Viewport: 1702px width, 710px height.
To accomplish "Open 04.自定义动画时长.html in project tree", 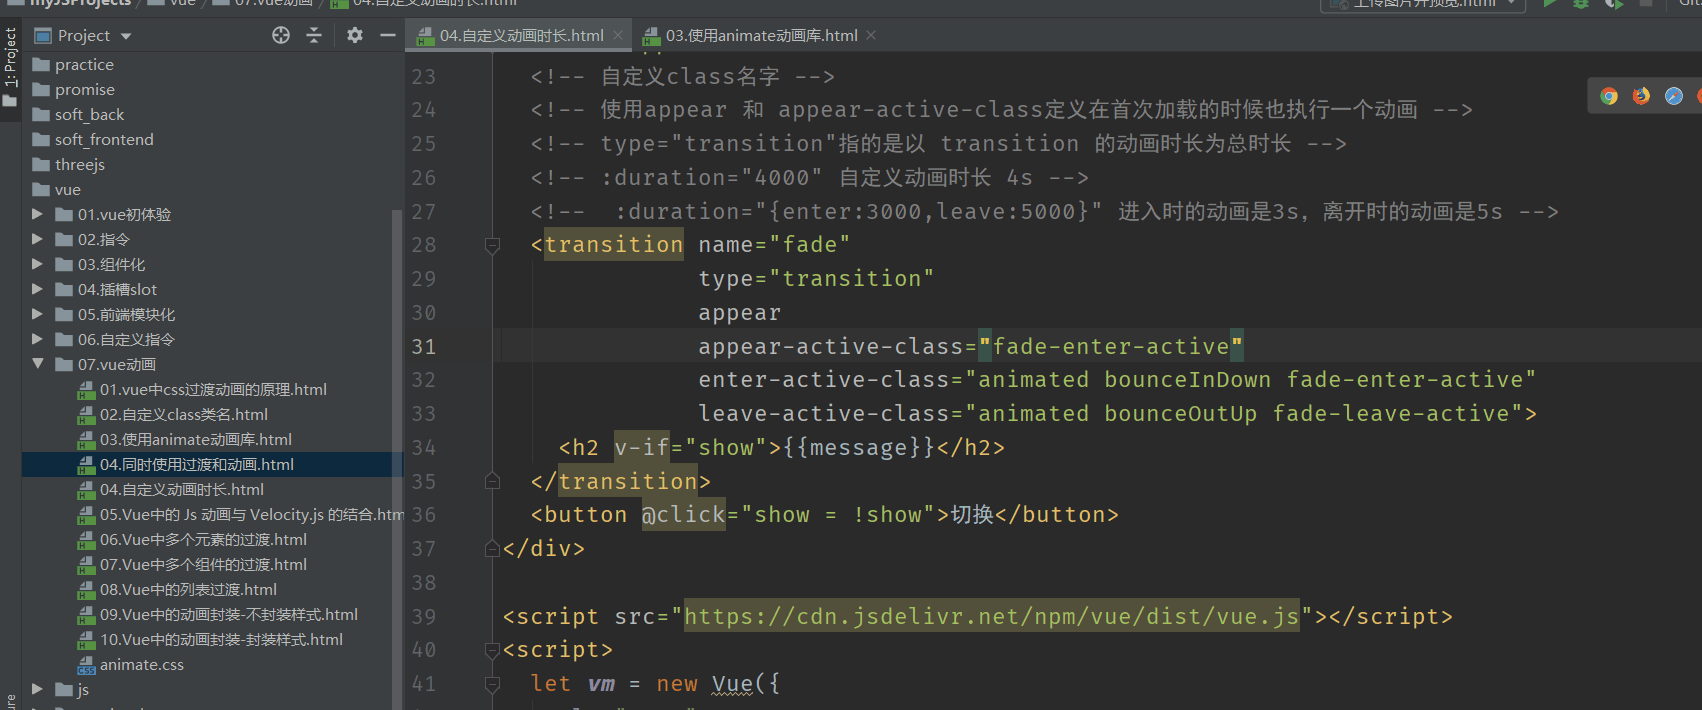I will pyautogui.click(x=182, y=489).
